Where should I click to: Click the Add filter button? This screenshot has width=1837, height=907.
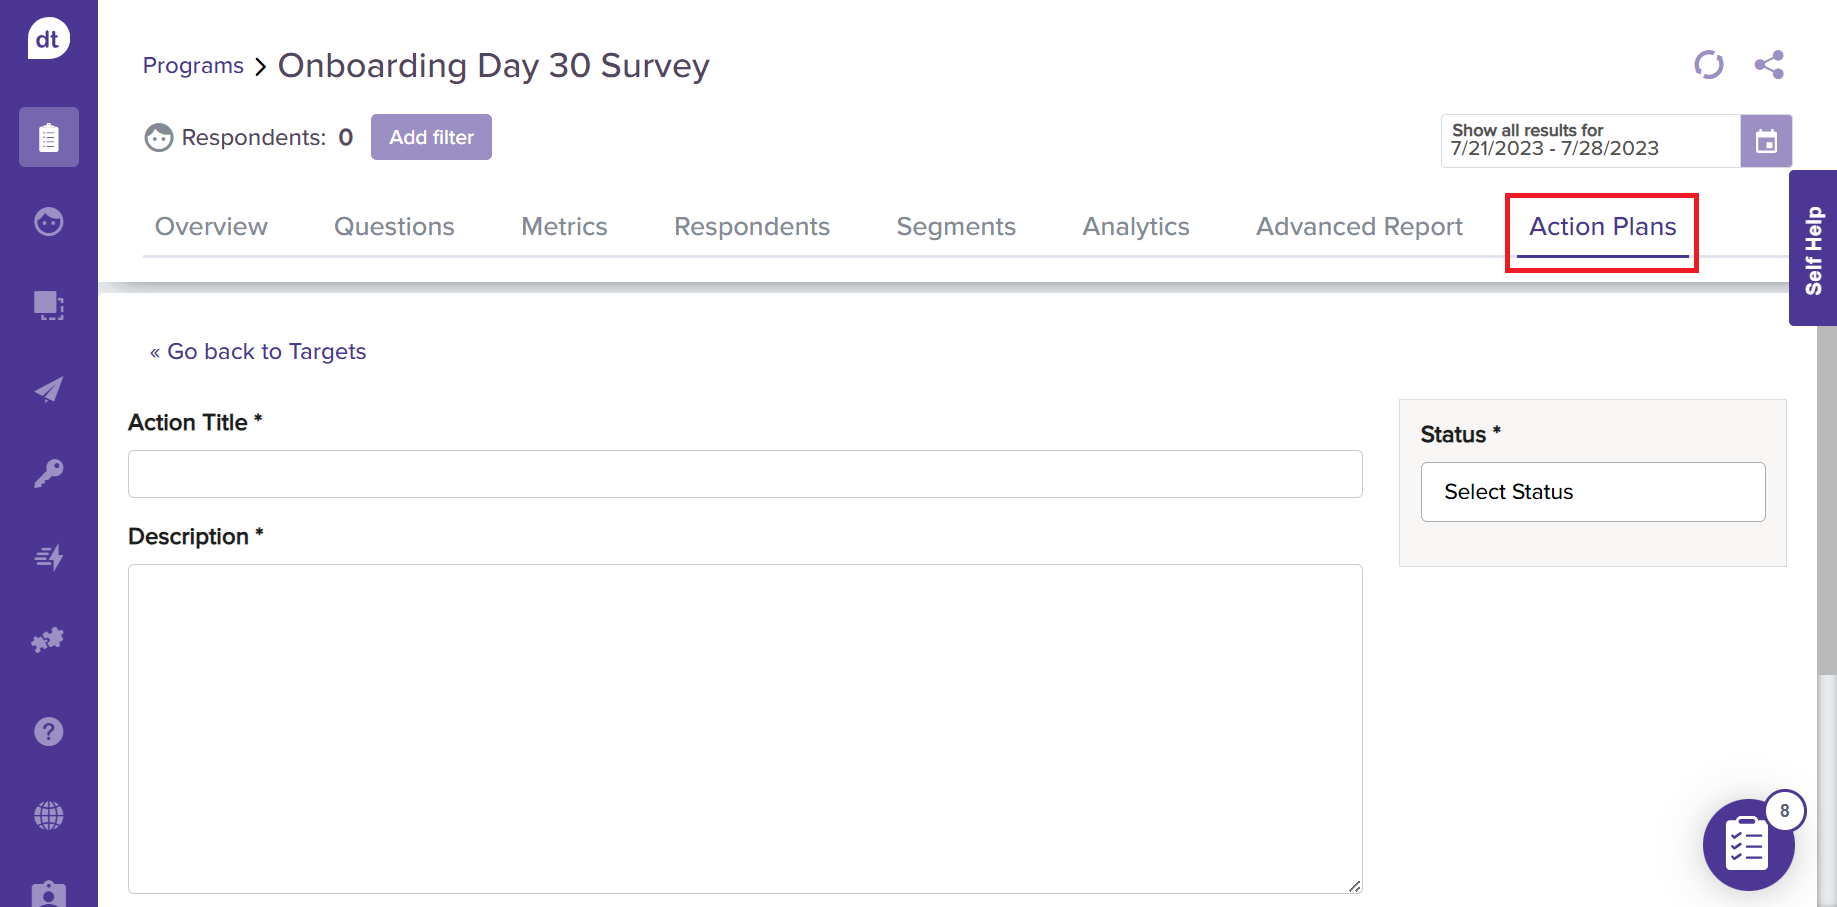click(x=431, y=137)
